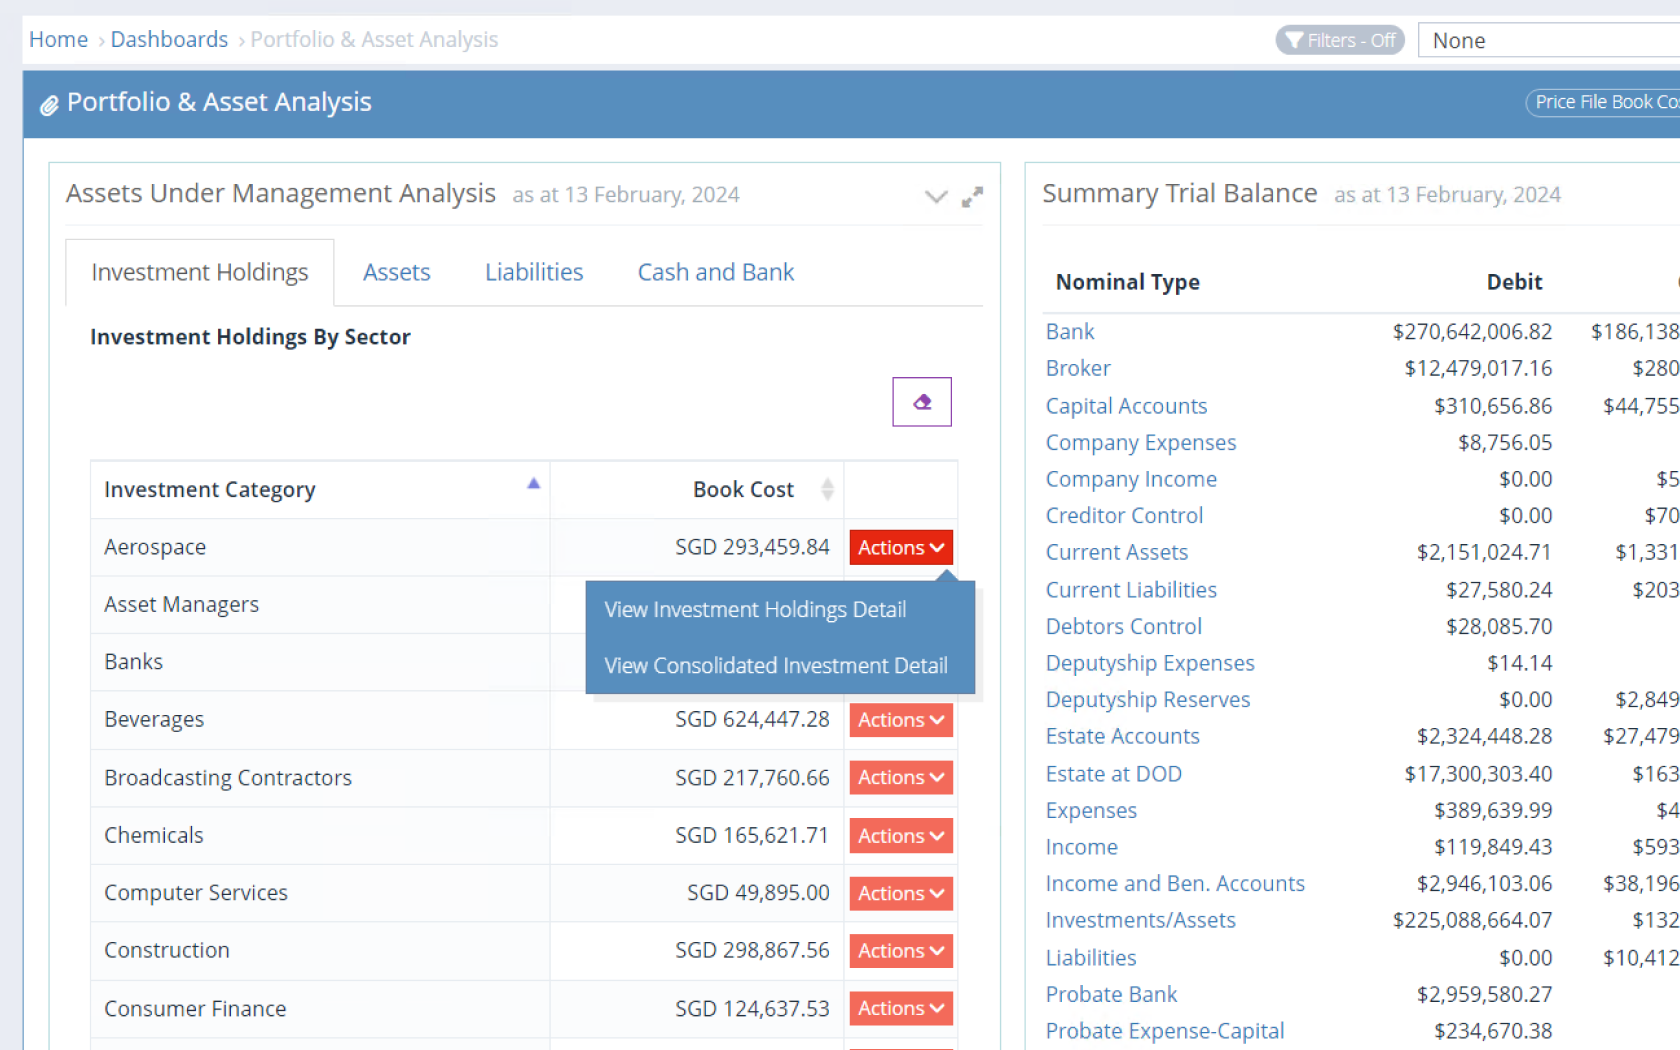Toggle the Filters - Off button

click(1339, 40)
